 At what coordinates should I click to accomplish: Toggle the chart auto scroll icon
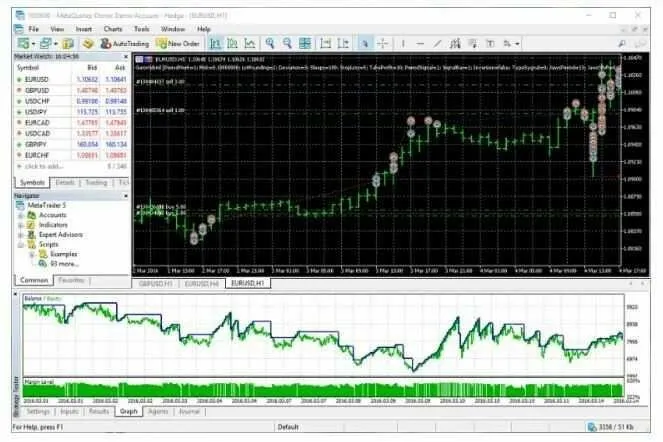click(326, 43)
